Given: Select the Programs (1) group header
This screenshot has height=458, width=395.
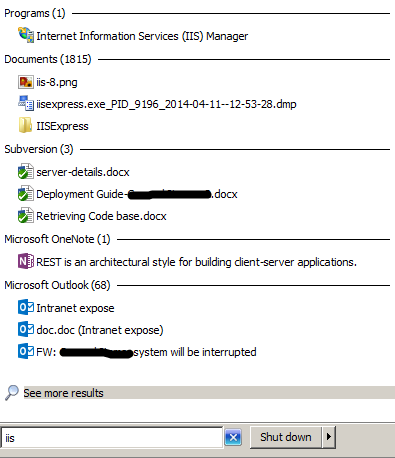Looking at the screenshot, I should (35, 13).
